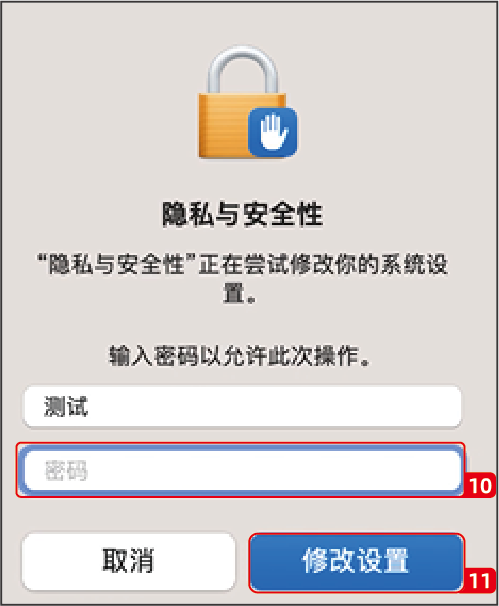The width and height of the screenshot is (499, 606).
Task: Focus the 密码 password input field
Action: pos(243,470)
